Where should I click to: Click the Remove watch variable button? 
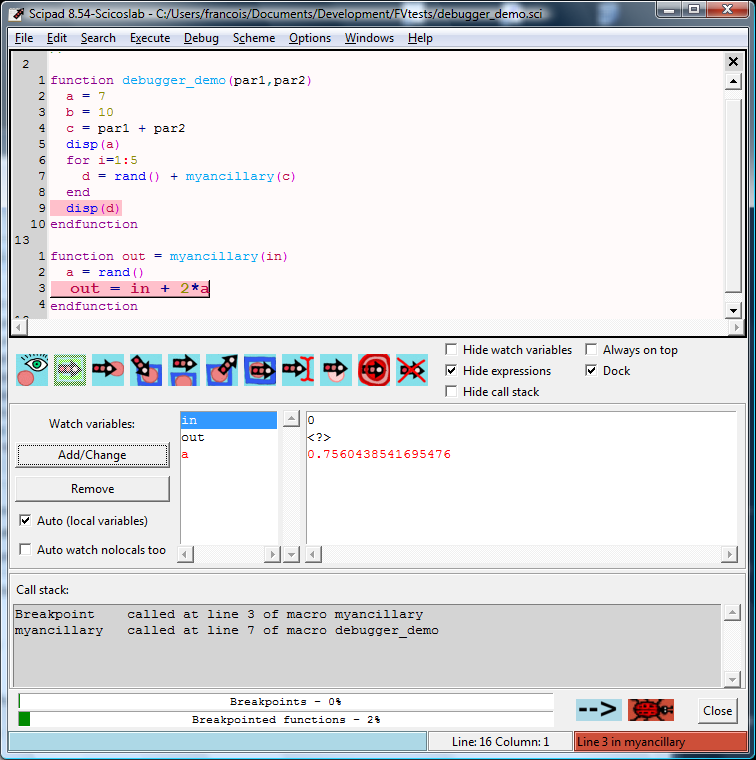[x=92, y=489]
